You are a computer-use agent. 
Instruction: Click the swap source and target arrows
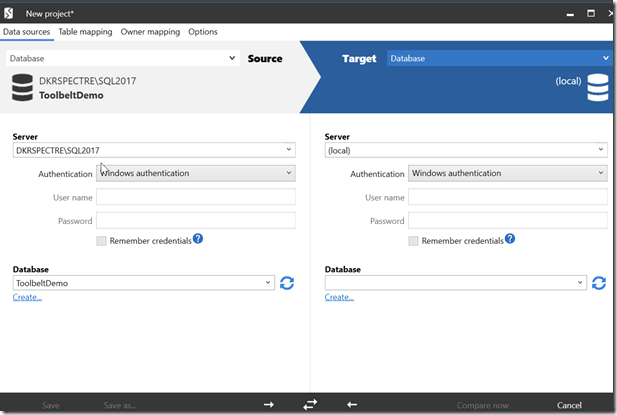tap(310, 404)
